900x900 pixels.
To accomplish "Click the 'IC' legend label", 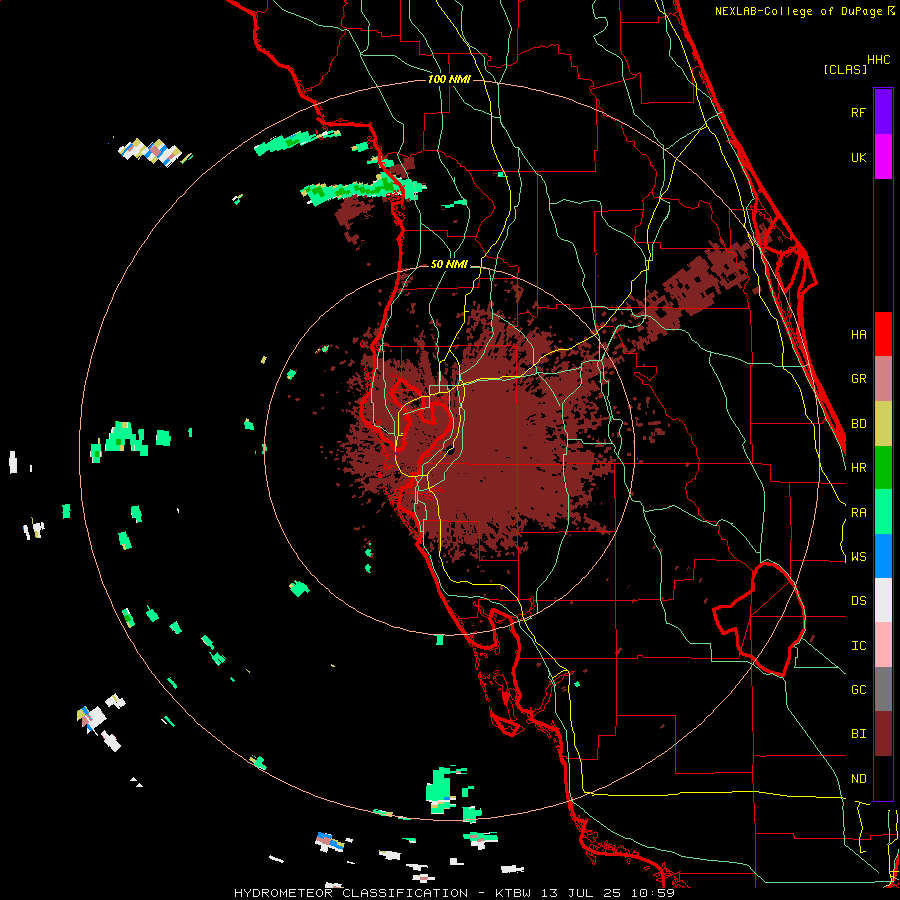I will [x=858, y=646].
